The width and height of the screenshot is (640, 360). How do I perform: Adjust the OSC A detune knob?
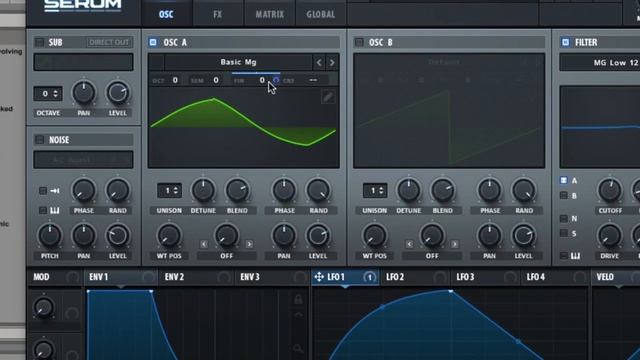[203, 191]
